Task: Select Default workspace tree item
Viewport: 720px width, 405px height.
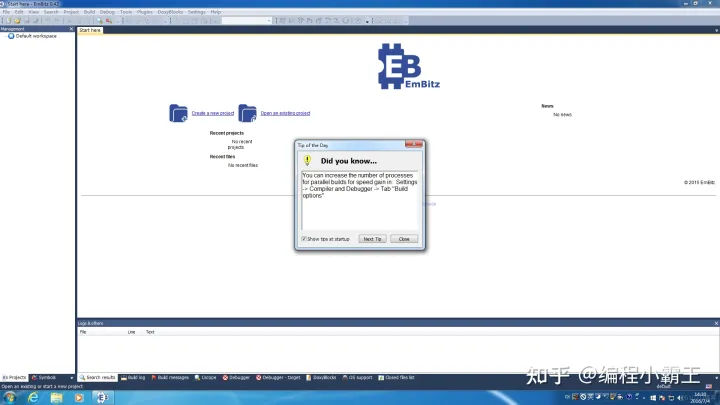Action: pos(36,36)
